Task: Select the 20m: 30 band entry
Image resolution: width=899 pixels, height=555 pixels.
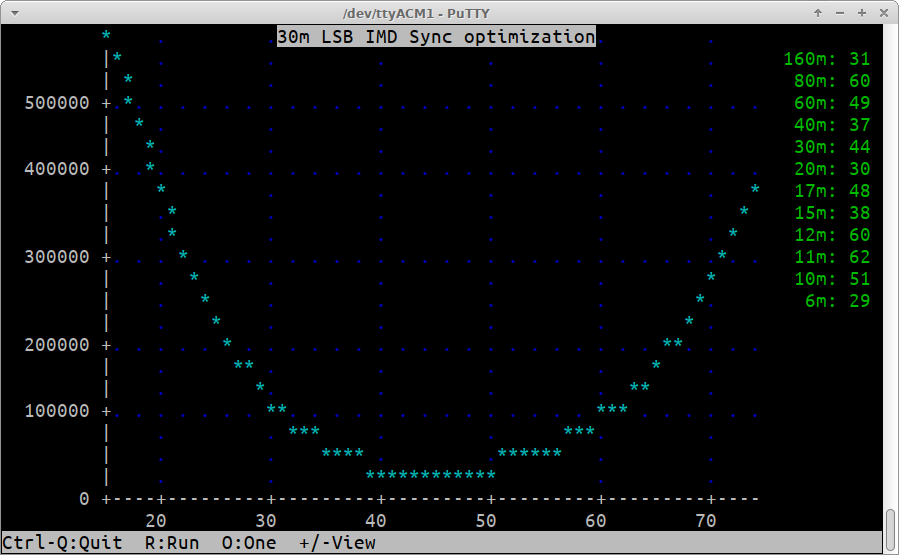Action: (x=831, y=169)
